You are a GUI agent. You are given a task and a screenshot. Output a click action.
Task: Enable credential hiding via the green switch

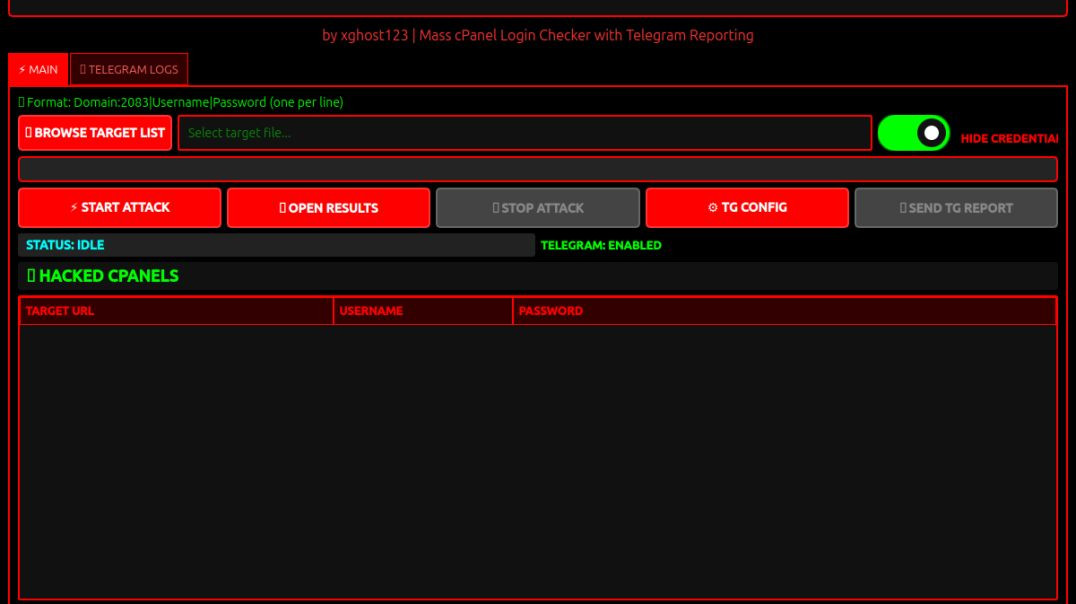(x=912, y=132)
